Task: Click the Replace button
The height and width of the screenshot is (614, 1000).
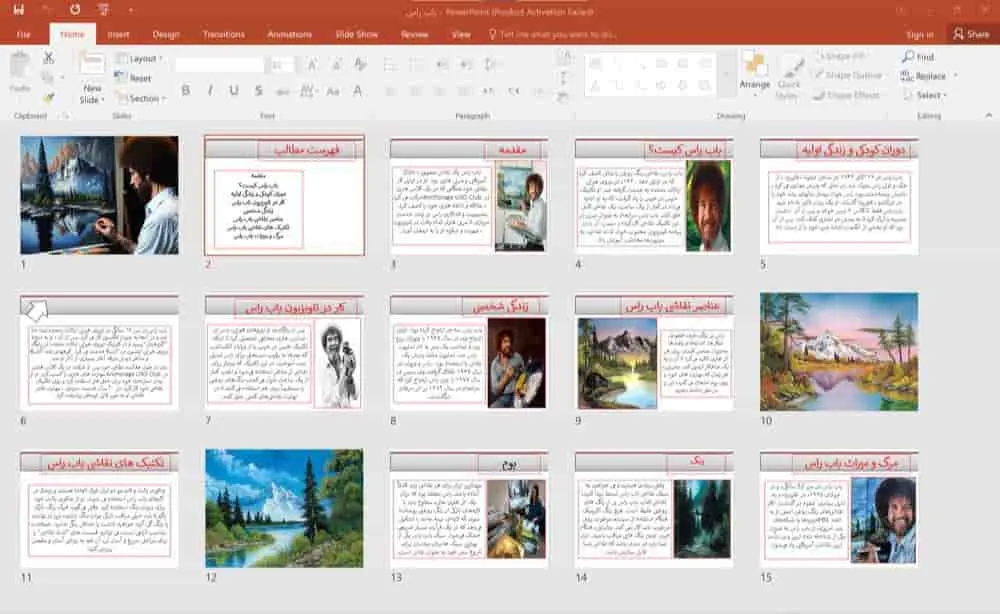Action: pos(928,76)
